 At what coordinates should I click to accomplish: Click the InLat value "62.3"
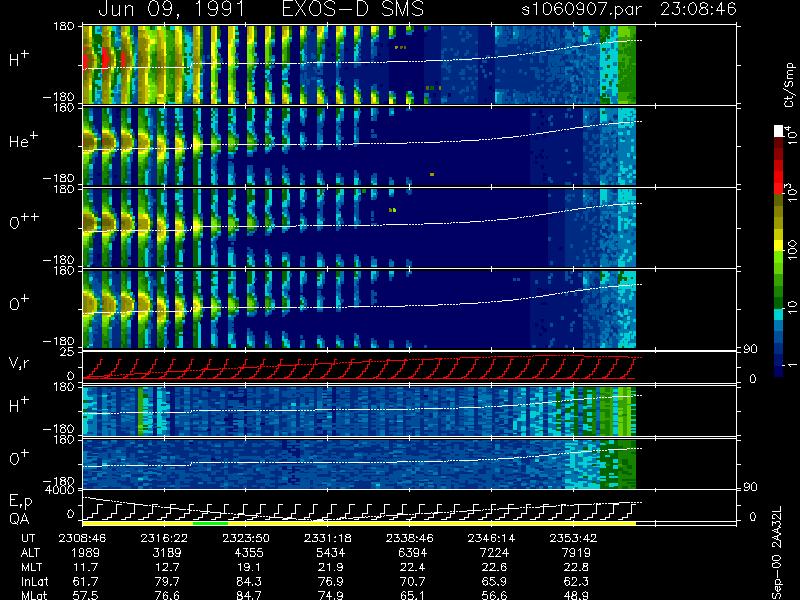[x=576, y=581]
